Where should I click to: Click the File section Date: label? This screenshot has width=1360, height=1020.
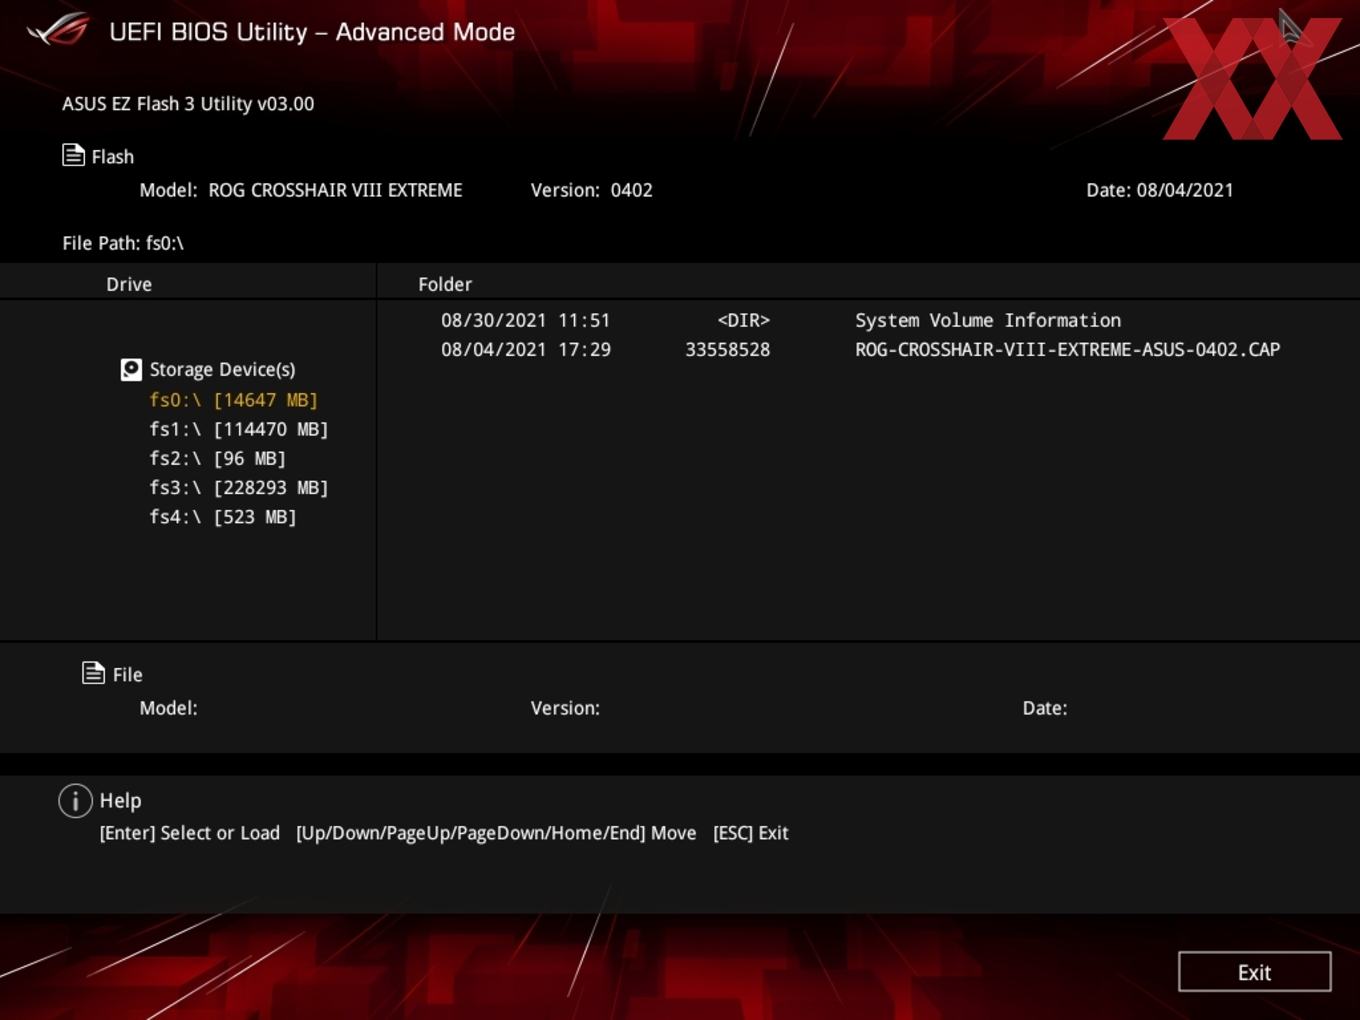pos(1044,708)
